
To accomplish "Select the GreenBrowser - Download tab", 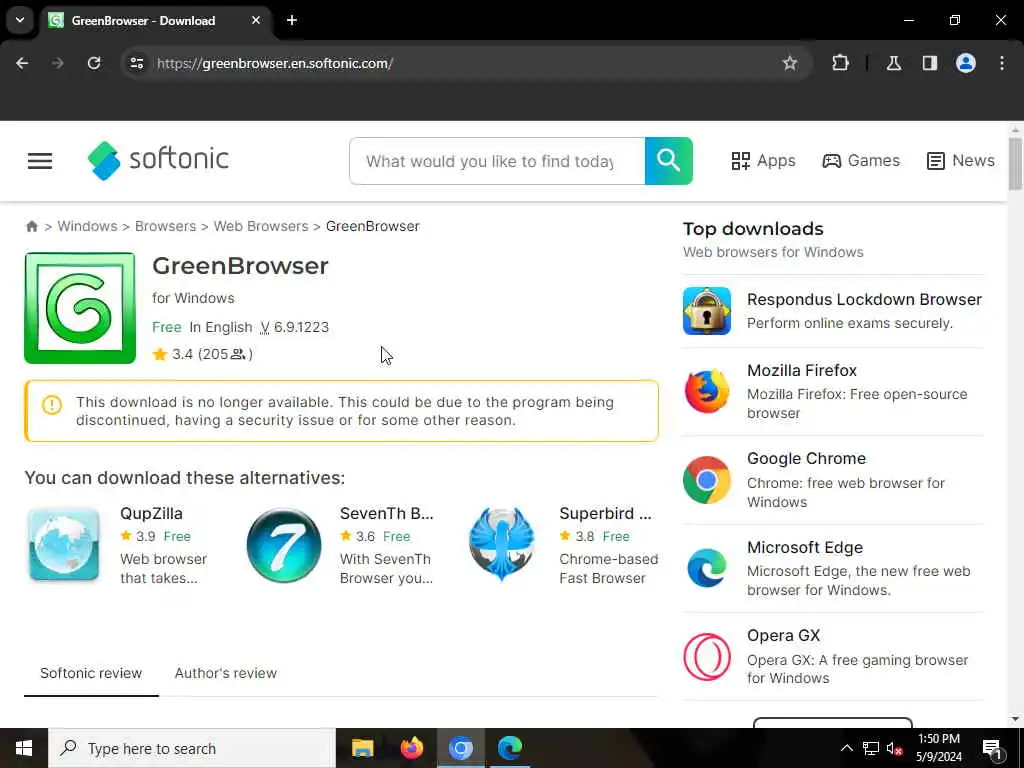I will pos(155,20).
